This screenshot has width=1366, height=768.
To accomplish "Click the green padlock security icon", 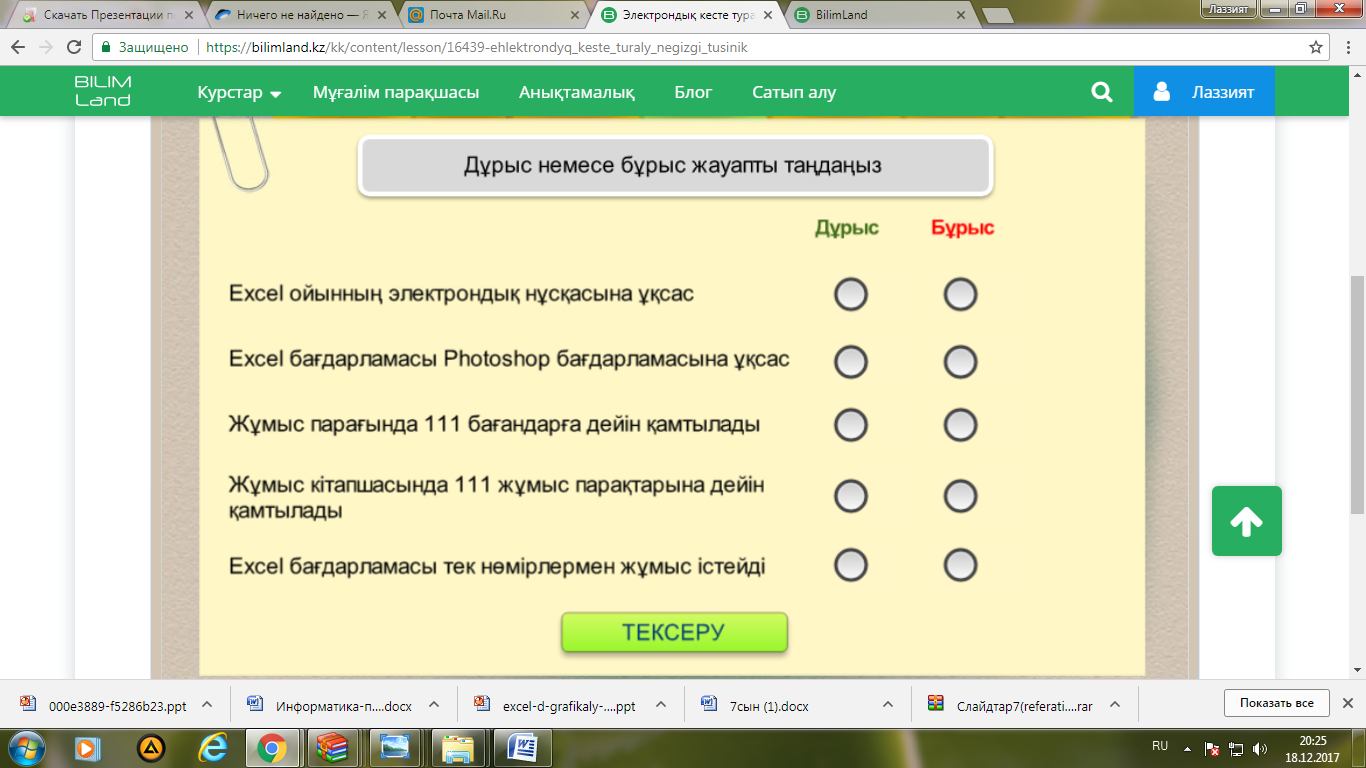I will tap(106, 47).
